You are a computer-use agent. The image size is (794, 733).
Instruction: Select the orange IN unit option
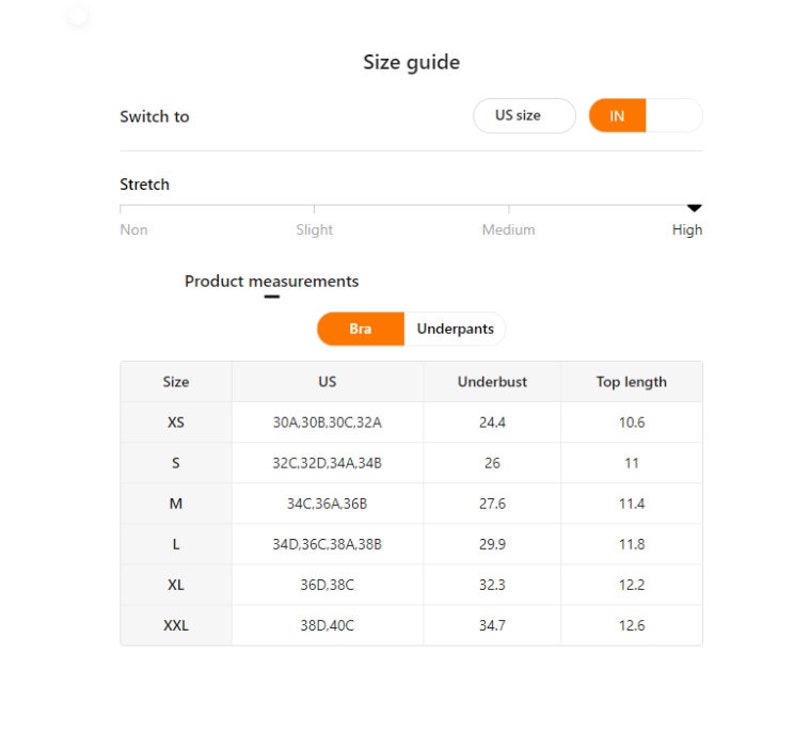617,116
